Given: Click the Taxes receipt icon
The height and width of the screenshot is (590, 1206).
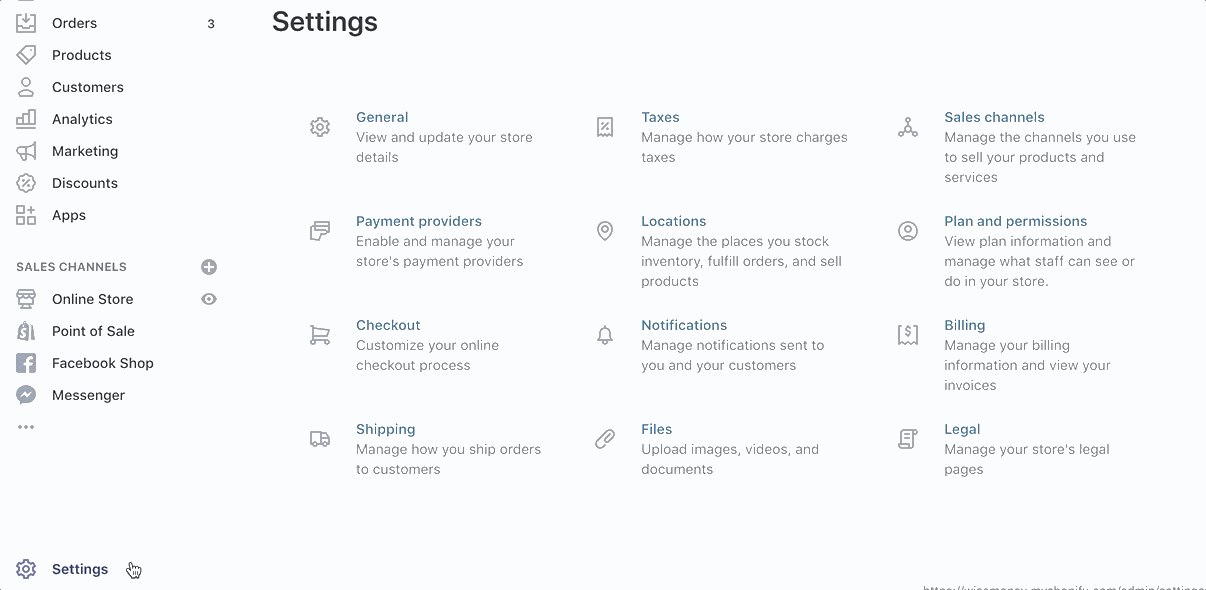Looking at the screenshot, I should click(605, 127).
